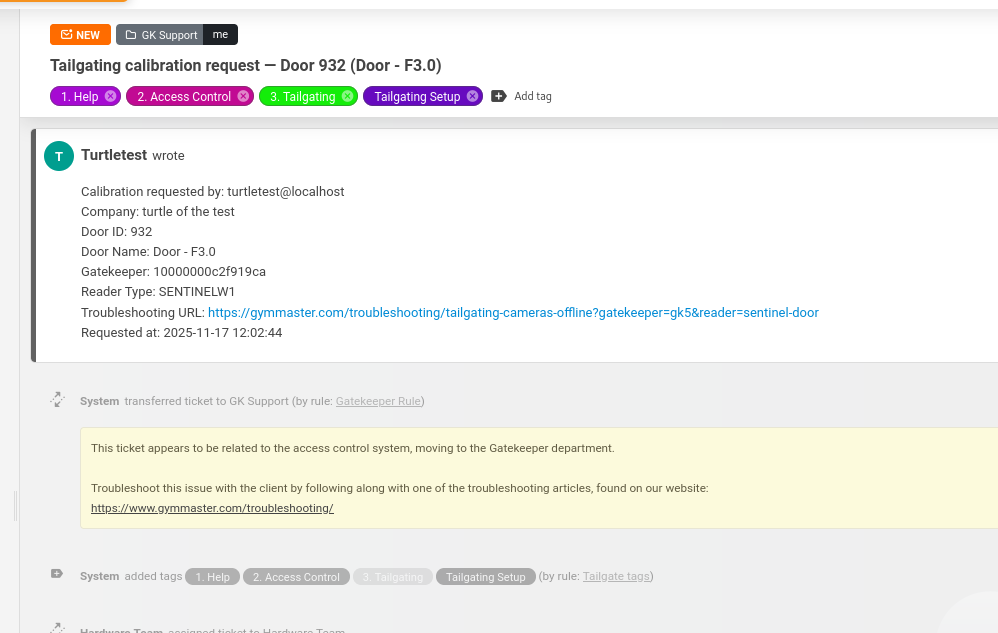Open the "Tailgate tags" rule link

click(616, 577)
